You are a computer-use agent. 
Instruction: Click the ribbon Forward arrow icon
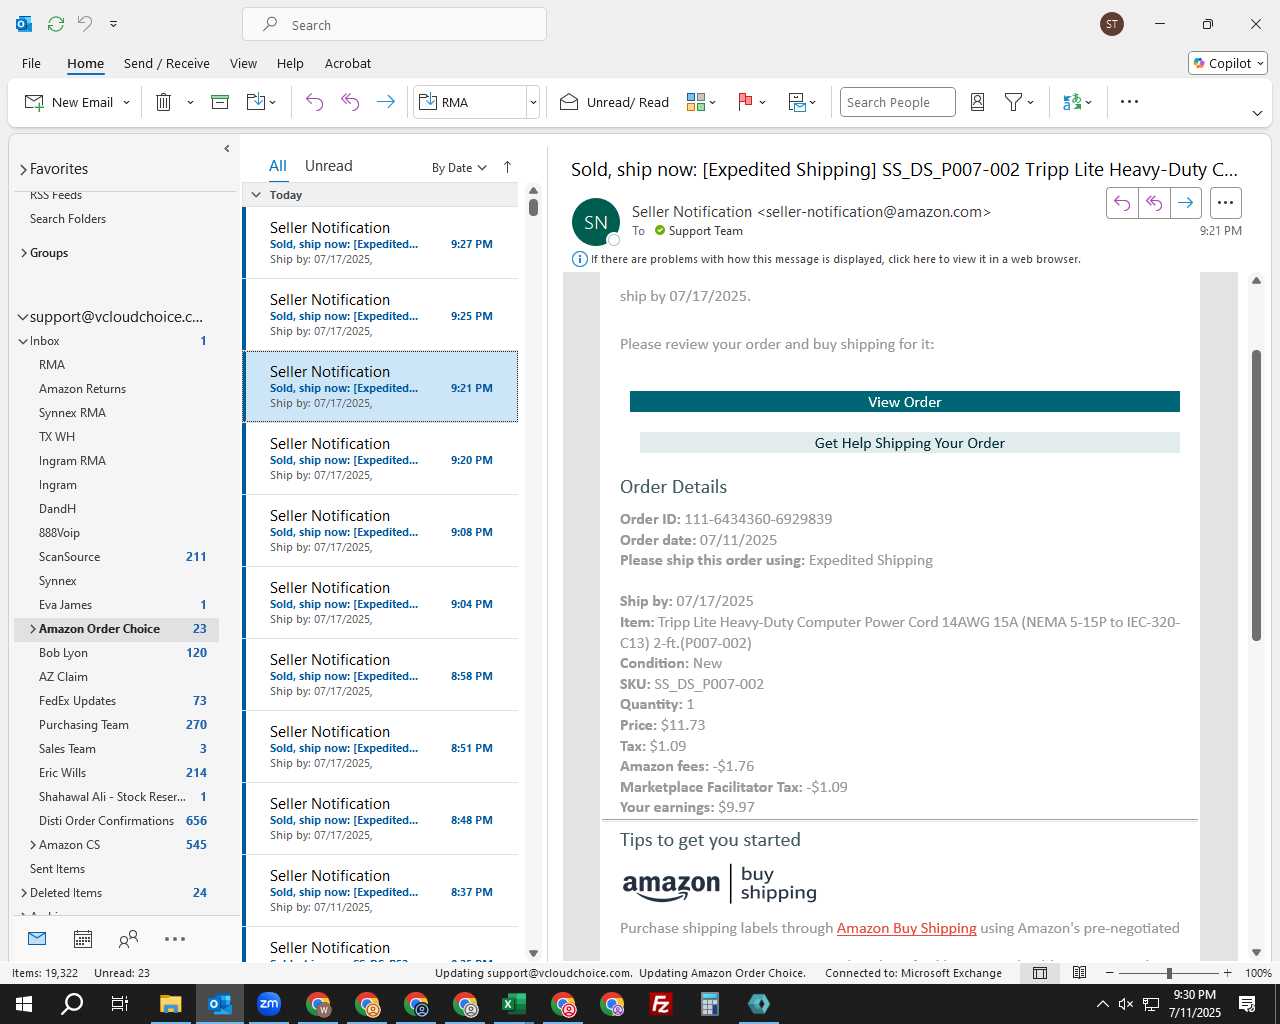385,102
